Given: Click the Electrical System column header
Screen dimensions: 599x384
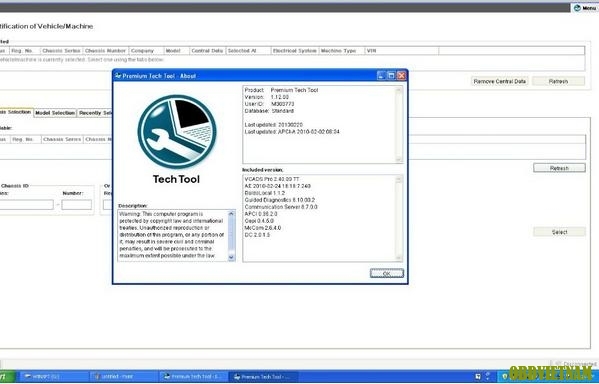Looking at the screenshot, I should click(295, 50).
